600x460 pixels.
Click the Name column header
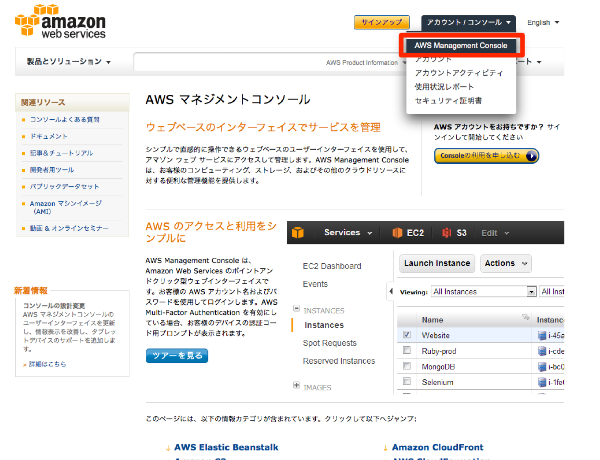[x=432, y=320]
